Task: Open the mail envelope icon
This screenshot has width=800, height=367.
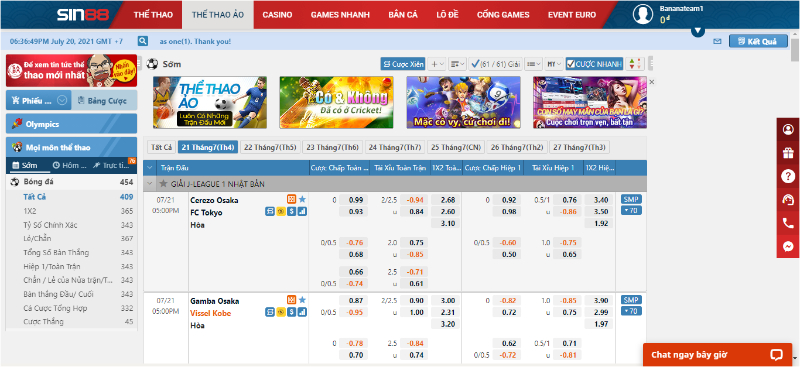Action: [717, 42]
